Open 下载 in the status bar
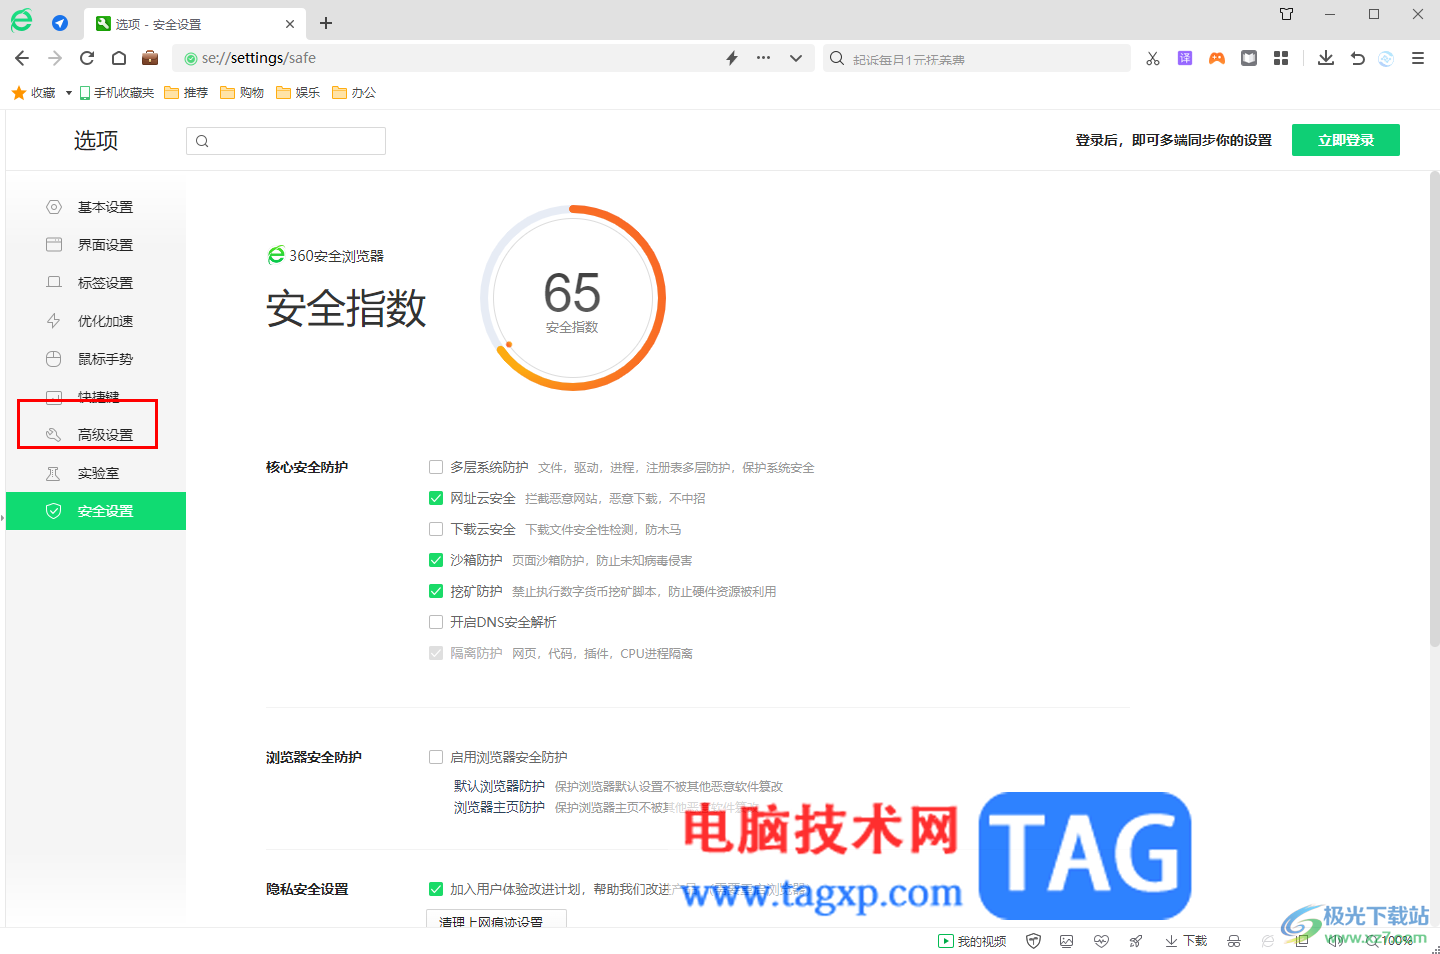This screenshot has height=954, width=1440. coord(1186,941)
